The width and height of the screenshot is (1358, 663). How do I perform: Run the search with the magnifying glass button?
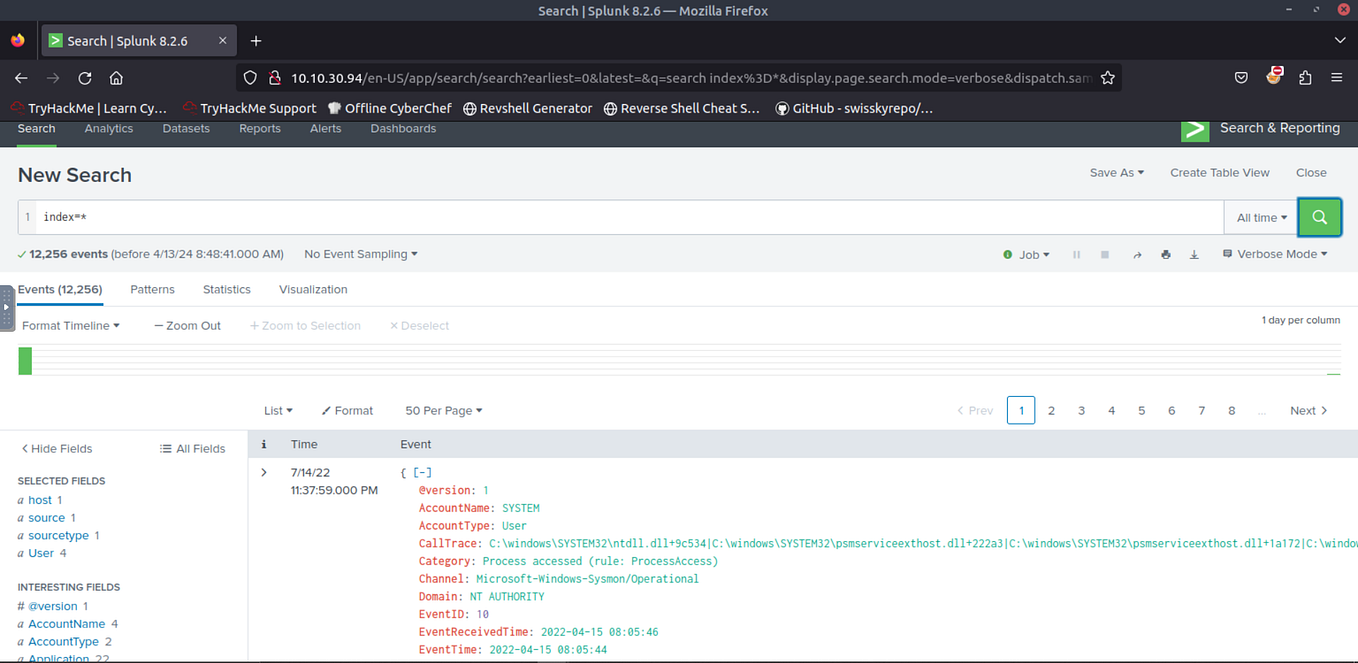point(1319,217)
